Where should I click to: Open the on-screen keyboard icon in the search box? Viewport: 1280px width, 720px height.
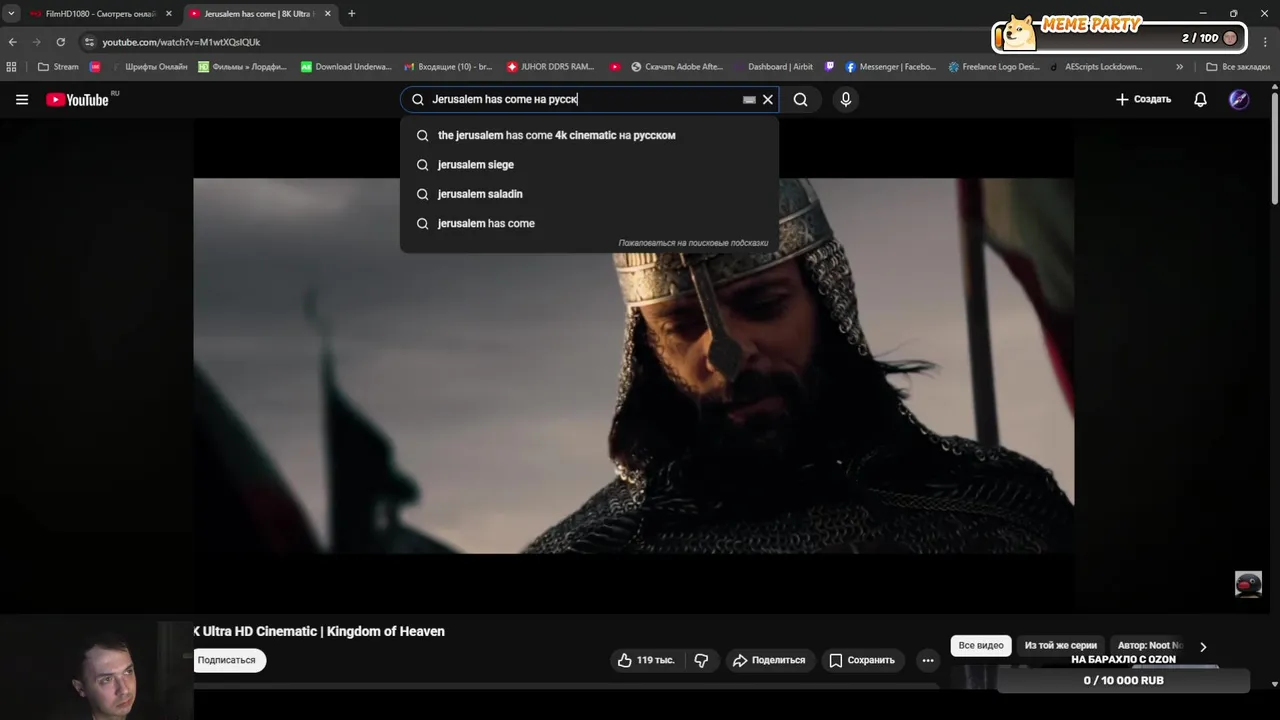click(749, 100)
